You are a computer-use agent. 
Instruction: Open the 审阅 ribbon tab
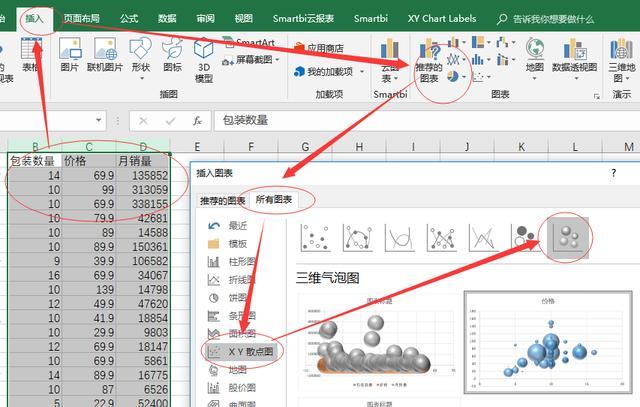[205, 19]
